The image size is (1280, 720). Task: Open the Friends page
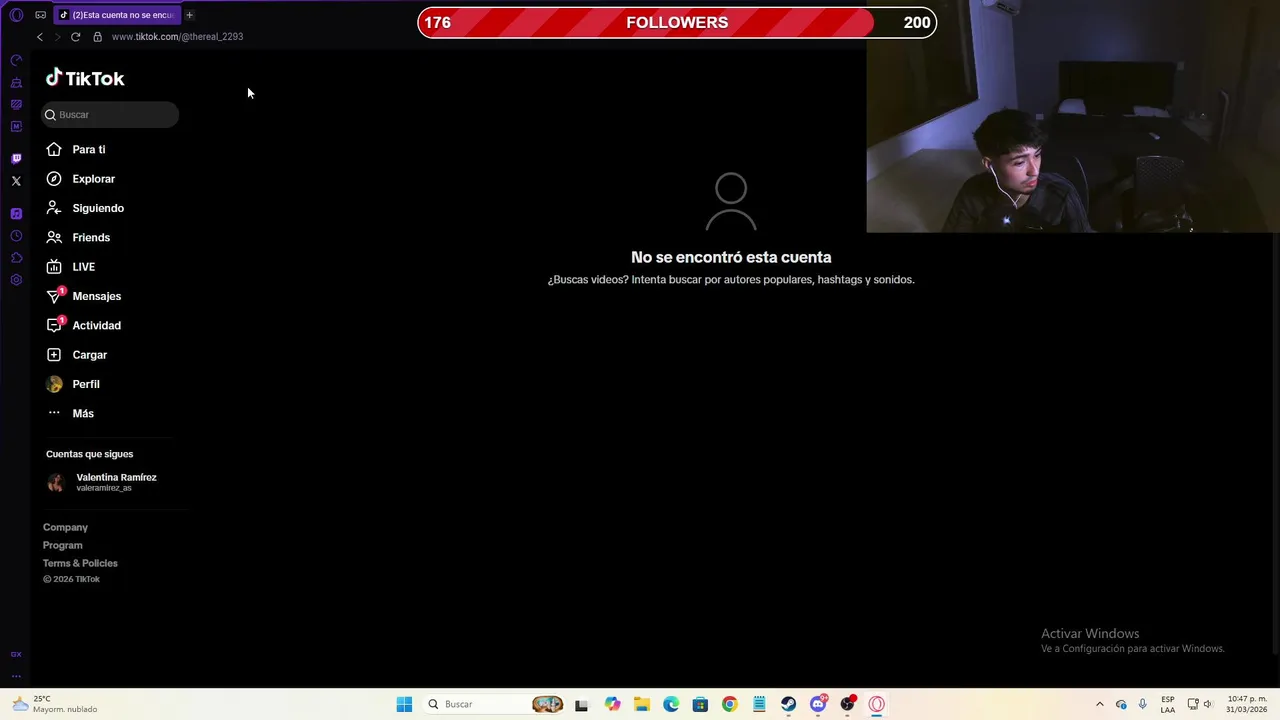click(x=78, y=238)
